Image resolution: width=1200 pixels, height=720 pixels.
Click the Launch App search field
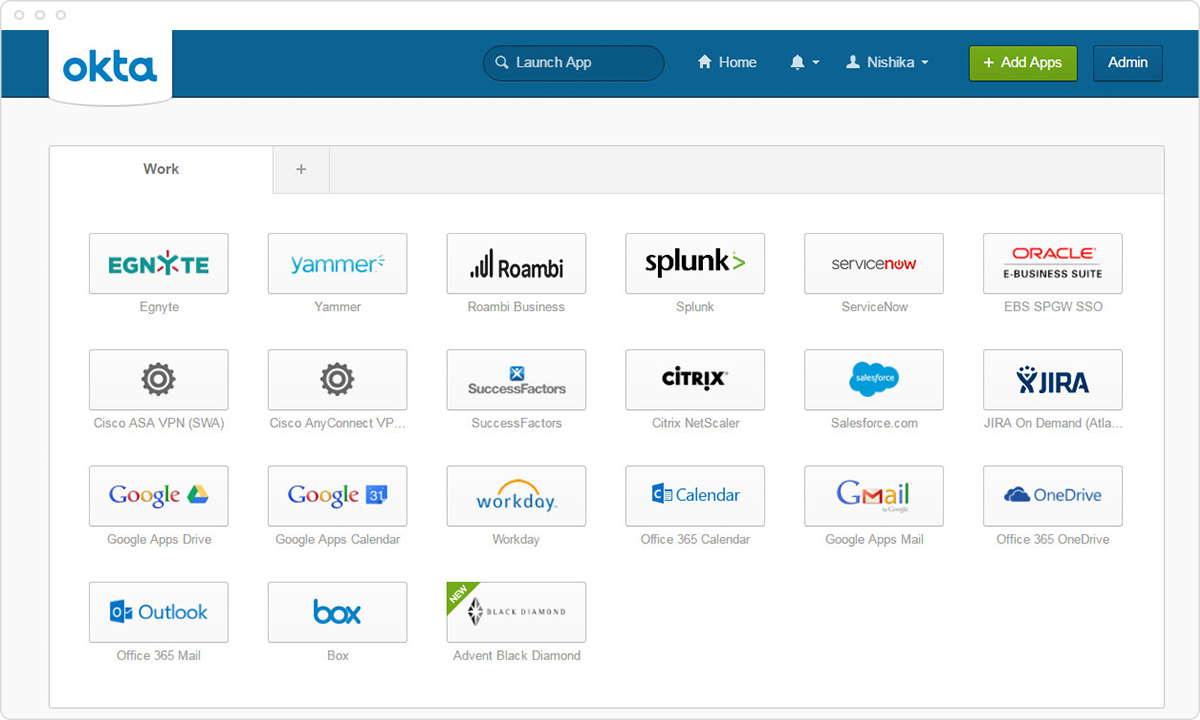pyautogui.click(x=574, y=62)
